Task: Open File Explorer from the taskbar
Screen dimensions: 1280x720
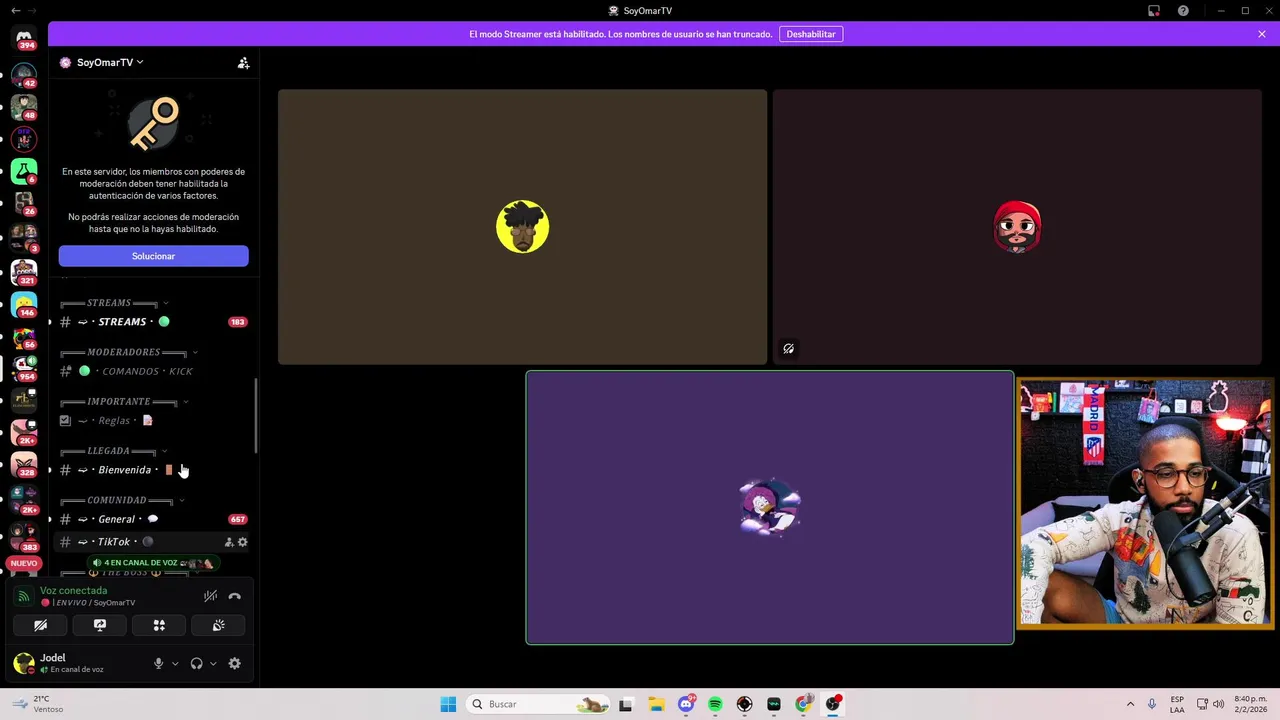Action: [x=656, y=704]
